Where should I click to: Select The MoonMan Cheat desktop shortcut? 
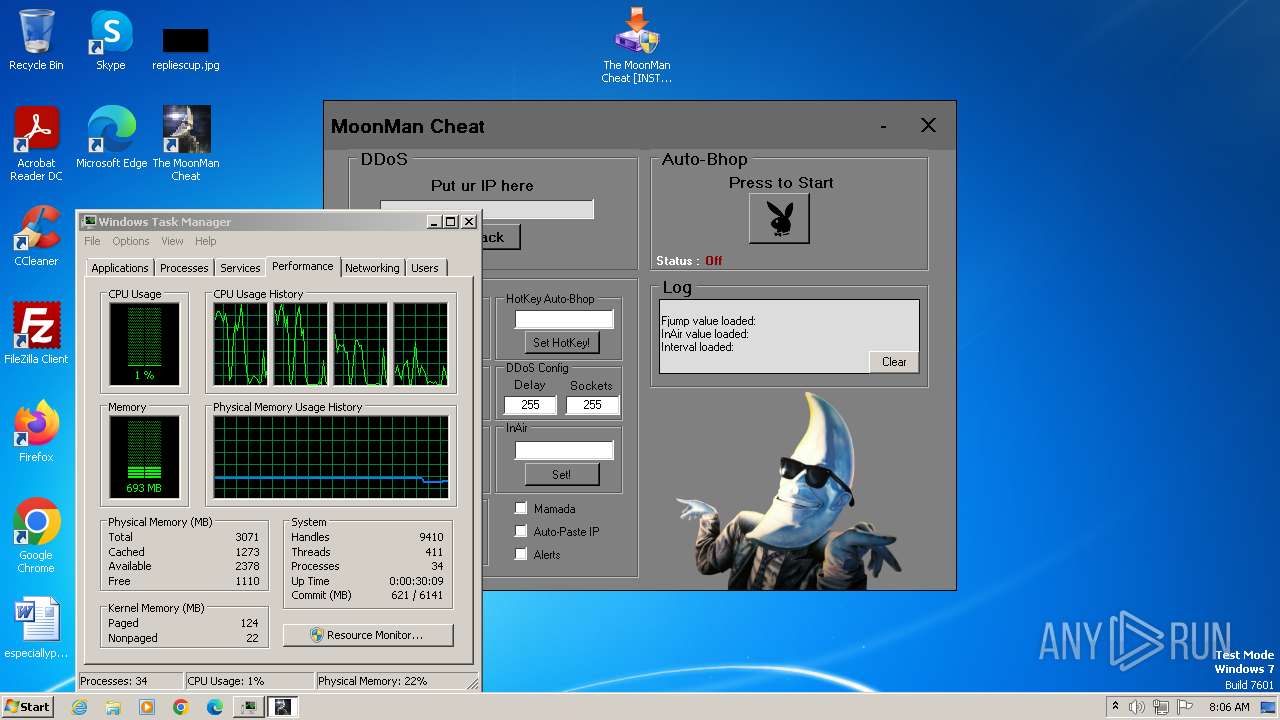click(186, 144)
